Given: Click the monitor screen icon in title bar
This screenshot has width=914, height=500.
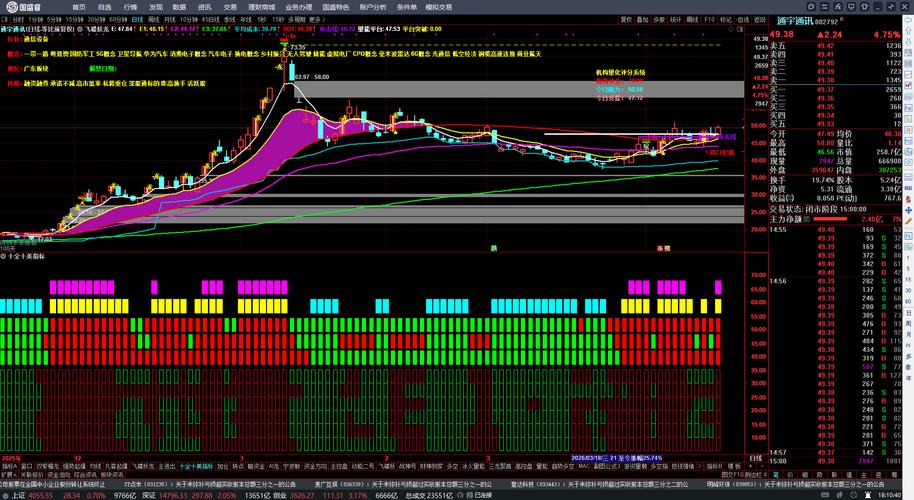Looking at the screenshot, I should (x=851, y=6).
